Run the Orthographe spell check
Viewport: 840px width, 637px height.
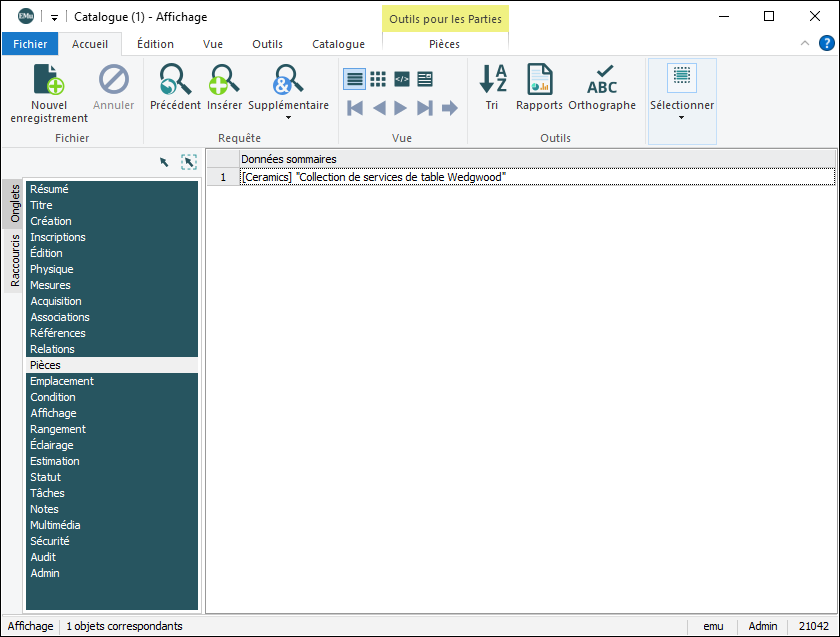point(602,79)
